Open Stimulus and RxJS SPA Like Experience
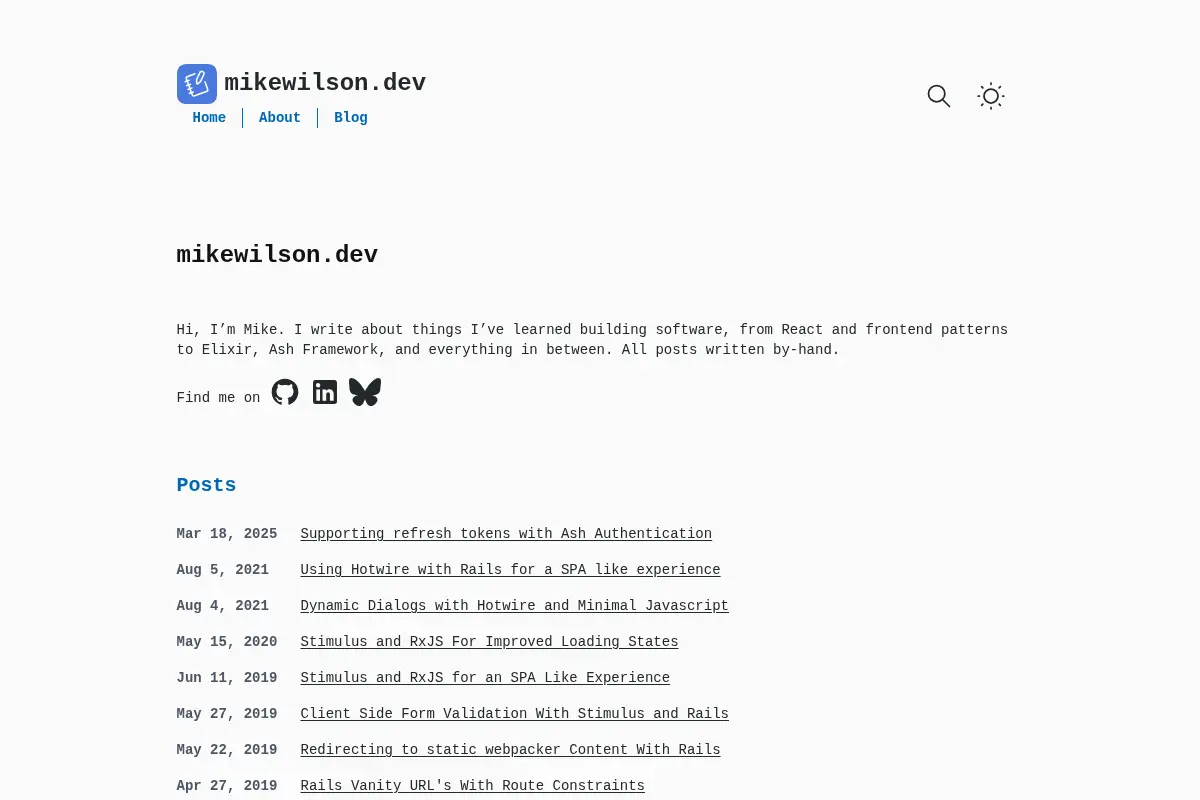 [x=485, y=678]
